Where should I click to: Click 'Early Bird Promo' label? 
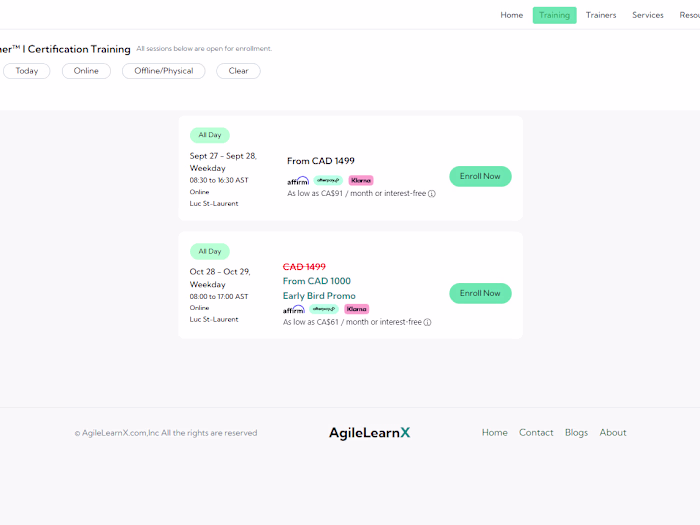(x=319, y=296)
